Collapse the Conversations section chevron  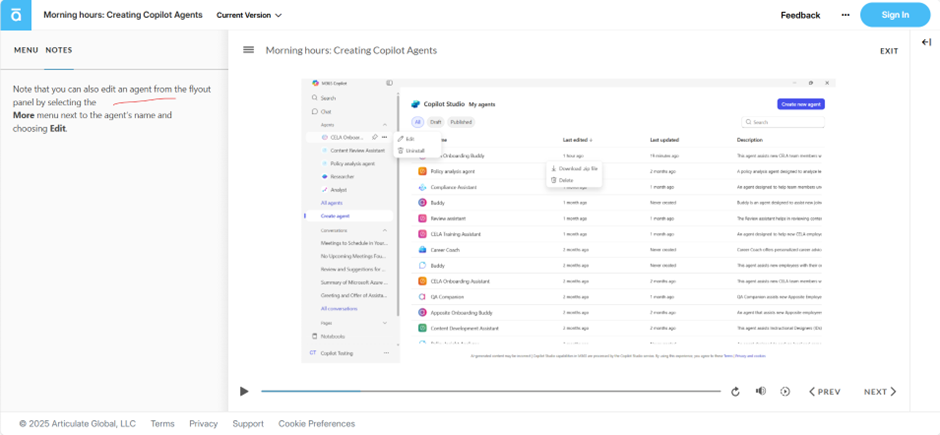[x=385, y=230]
